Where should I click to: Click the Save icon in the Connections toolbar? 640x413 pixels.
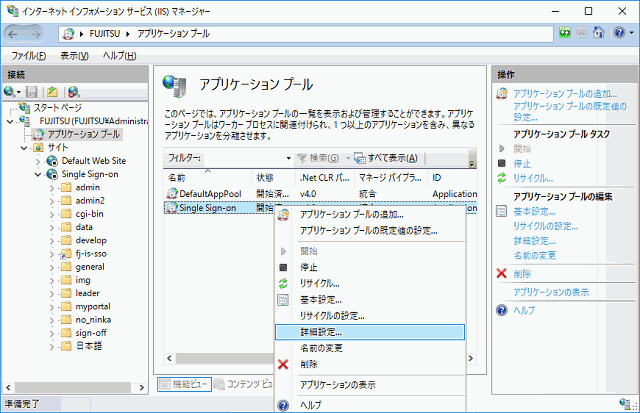tap(32, 92)
